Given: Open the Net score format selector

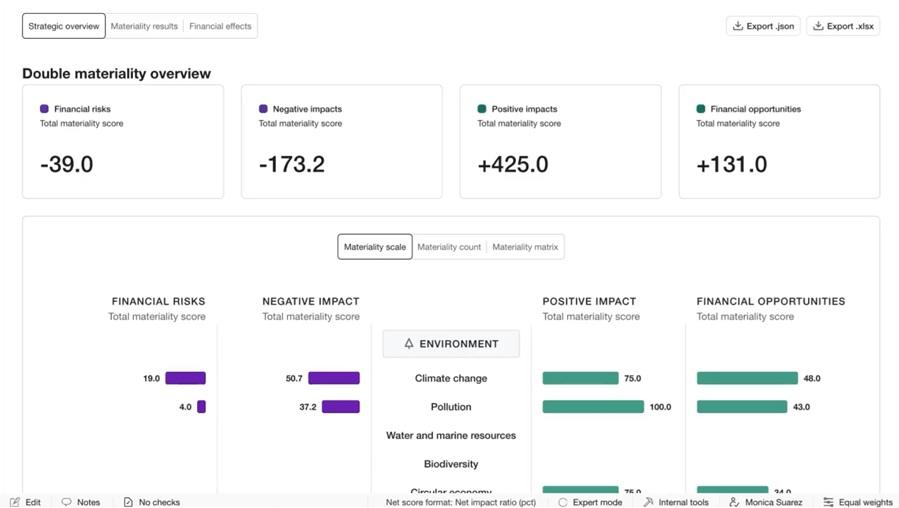Looking at the screenshot, I should (460, 502).
